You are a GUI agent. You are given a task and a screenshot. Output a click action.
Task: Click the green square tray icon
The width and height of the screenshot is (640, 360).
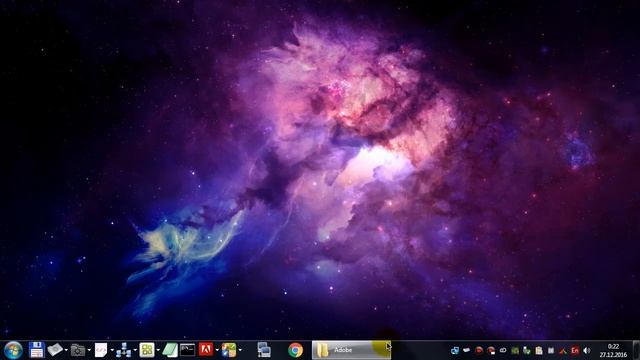coord(515,350)
